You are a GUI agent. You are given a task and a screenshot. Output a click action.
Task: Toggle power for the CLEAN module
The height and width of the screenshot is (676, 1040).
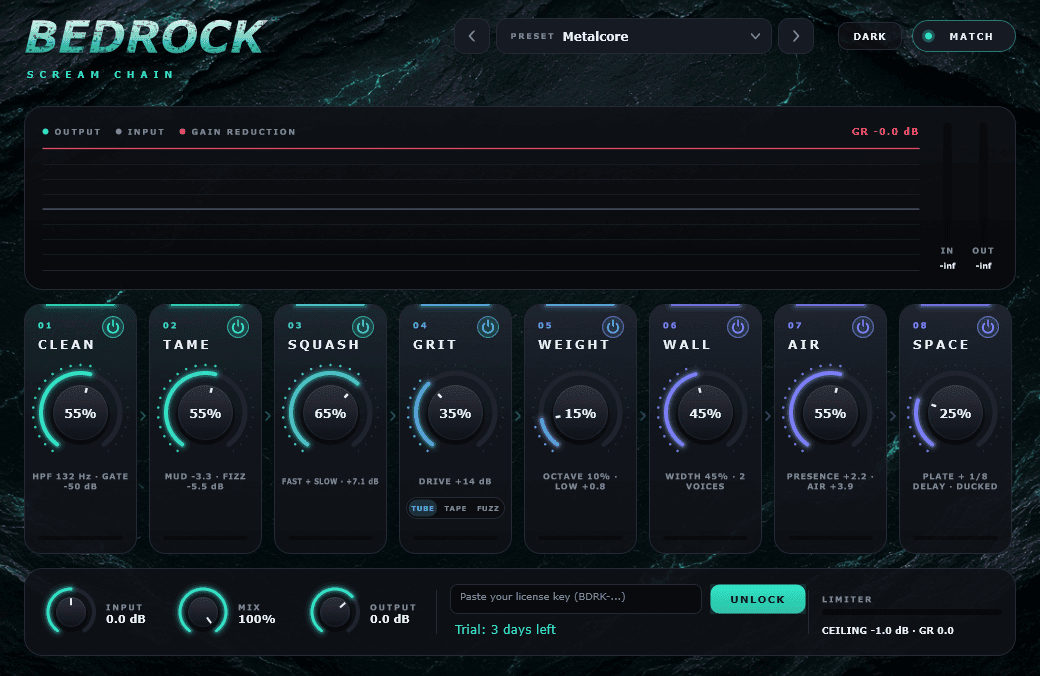[x=113, y=327]
